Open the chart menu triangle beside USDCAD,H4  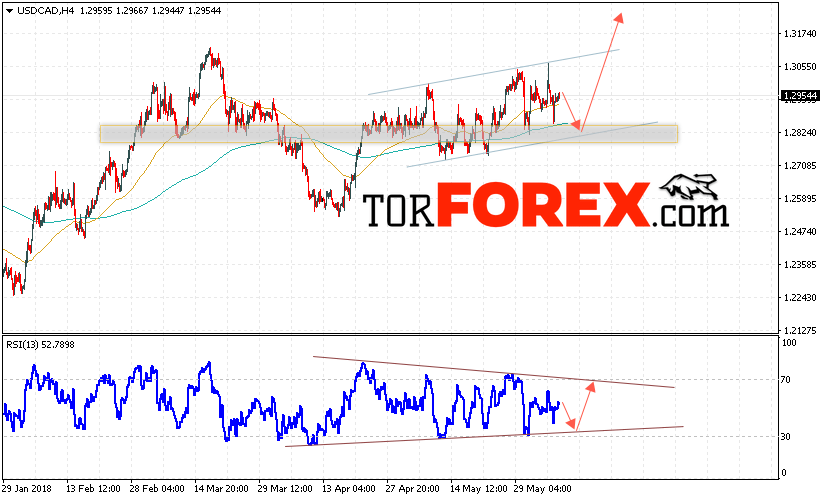[x=9, y=10]
